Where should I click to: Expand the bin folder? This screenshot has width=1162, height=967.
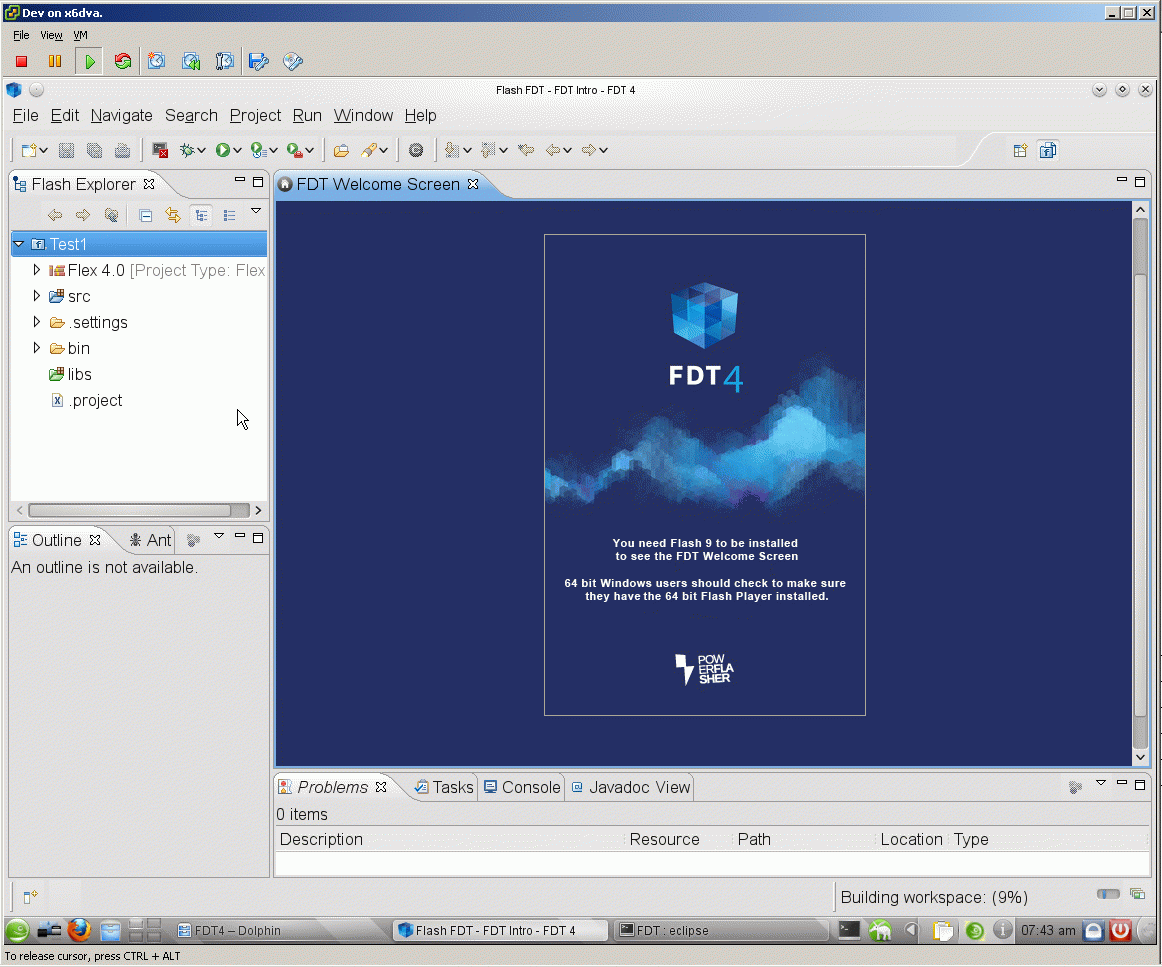coord(36,348)
